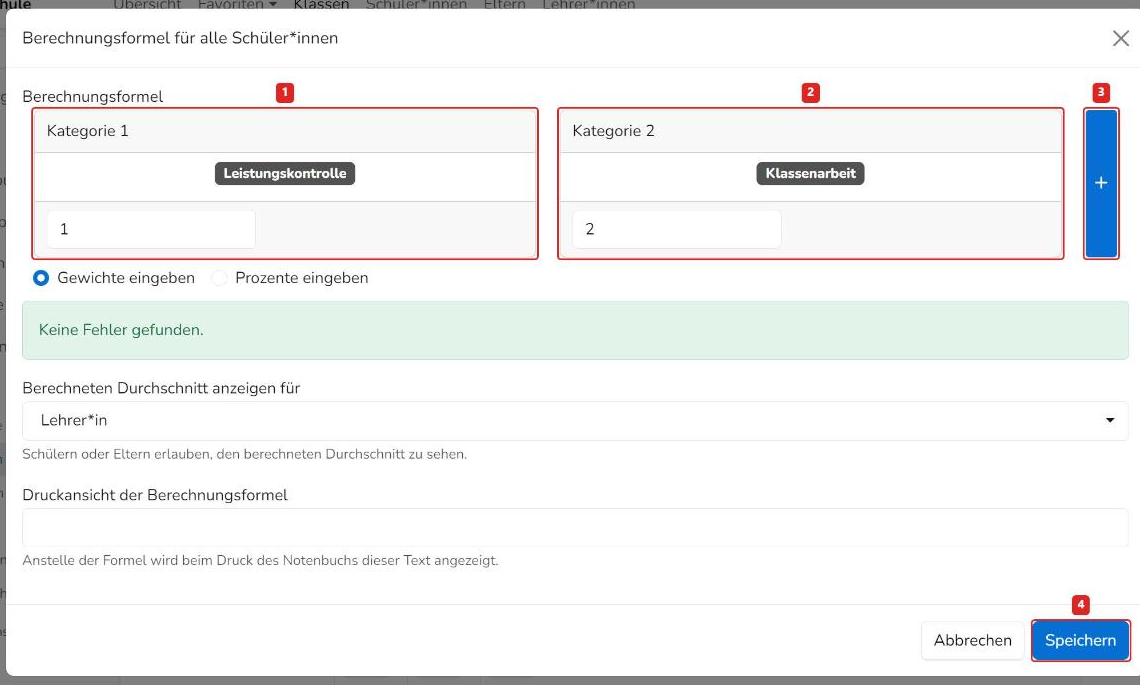Screen dimensions: 1140x685
Task: Click the Druckansicht der Berechnungsformel text field
Action: 575,527
